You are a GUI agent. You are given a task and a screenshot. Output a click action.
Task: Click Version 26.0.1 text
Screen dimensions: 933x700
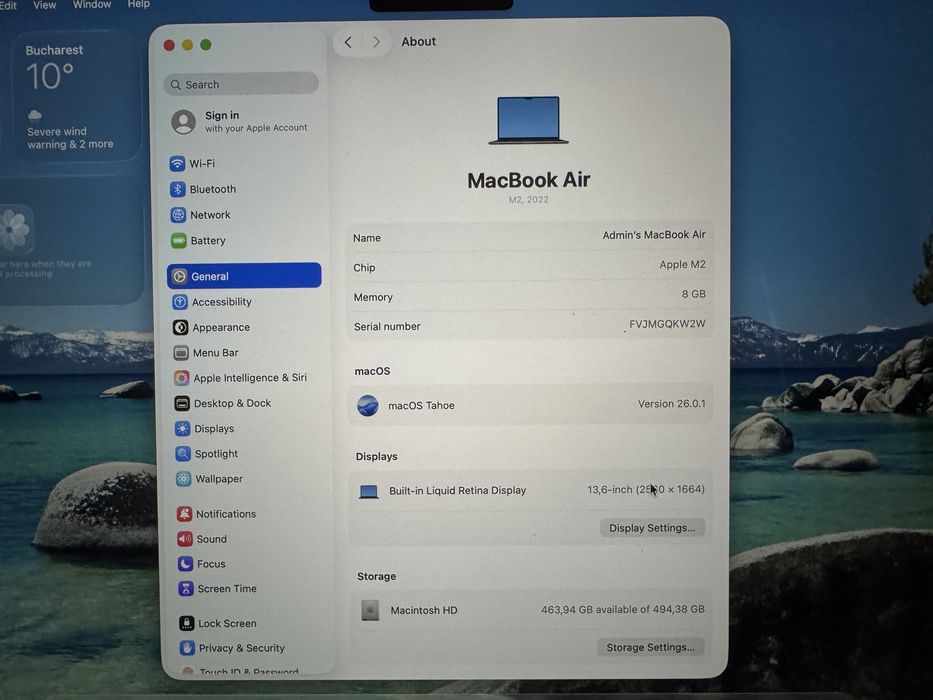672,404
